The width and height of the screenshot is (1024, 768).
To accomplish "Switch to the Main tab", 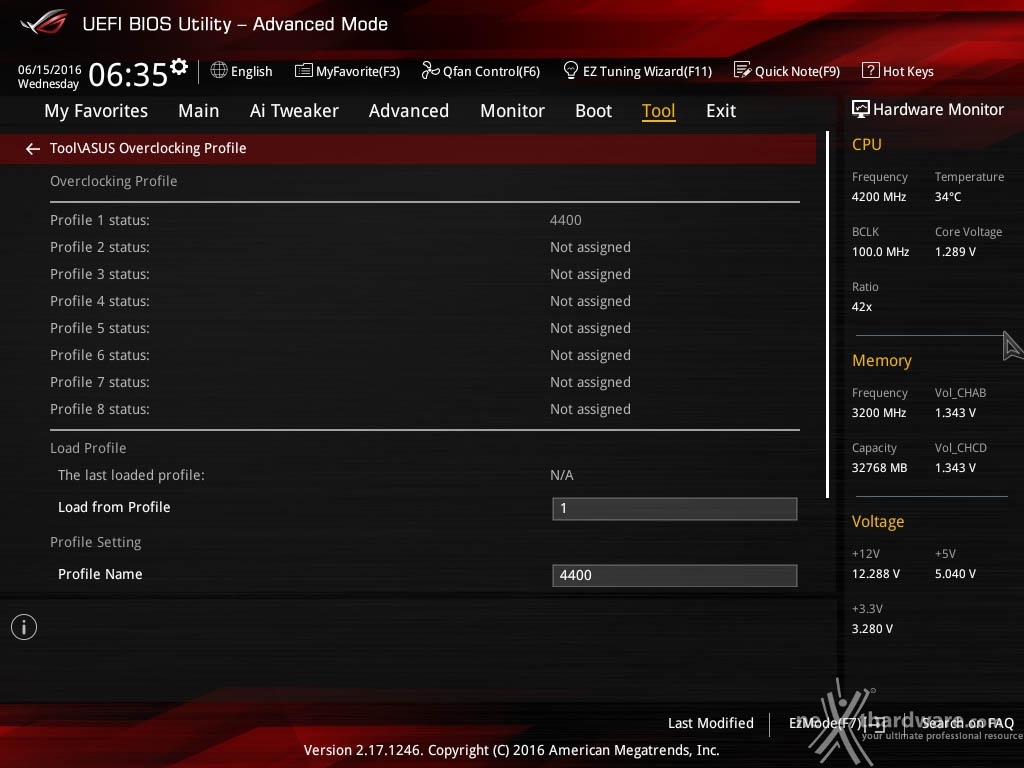I will click(x=199, y=111).
